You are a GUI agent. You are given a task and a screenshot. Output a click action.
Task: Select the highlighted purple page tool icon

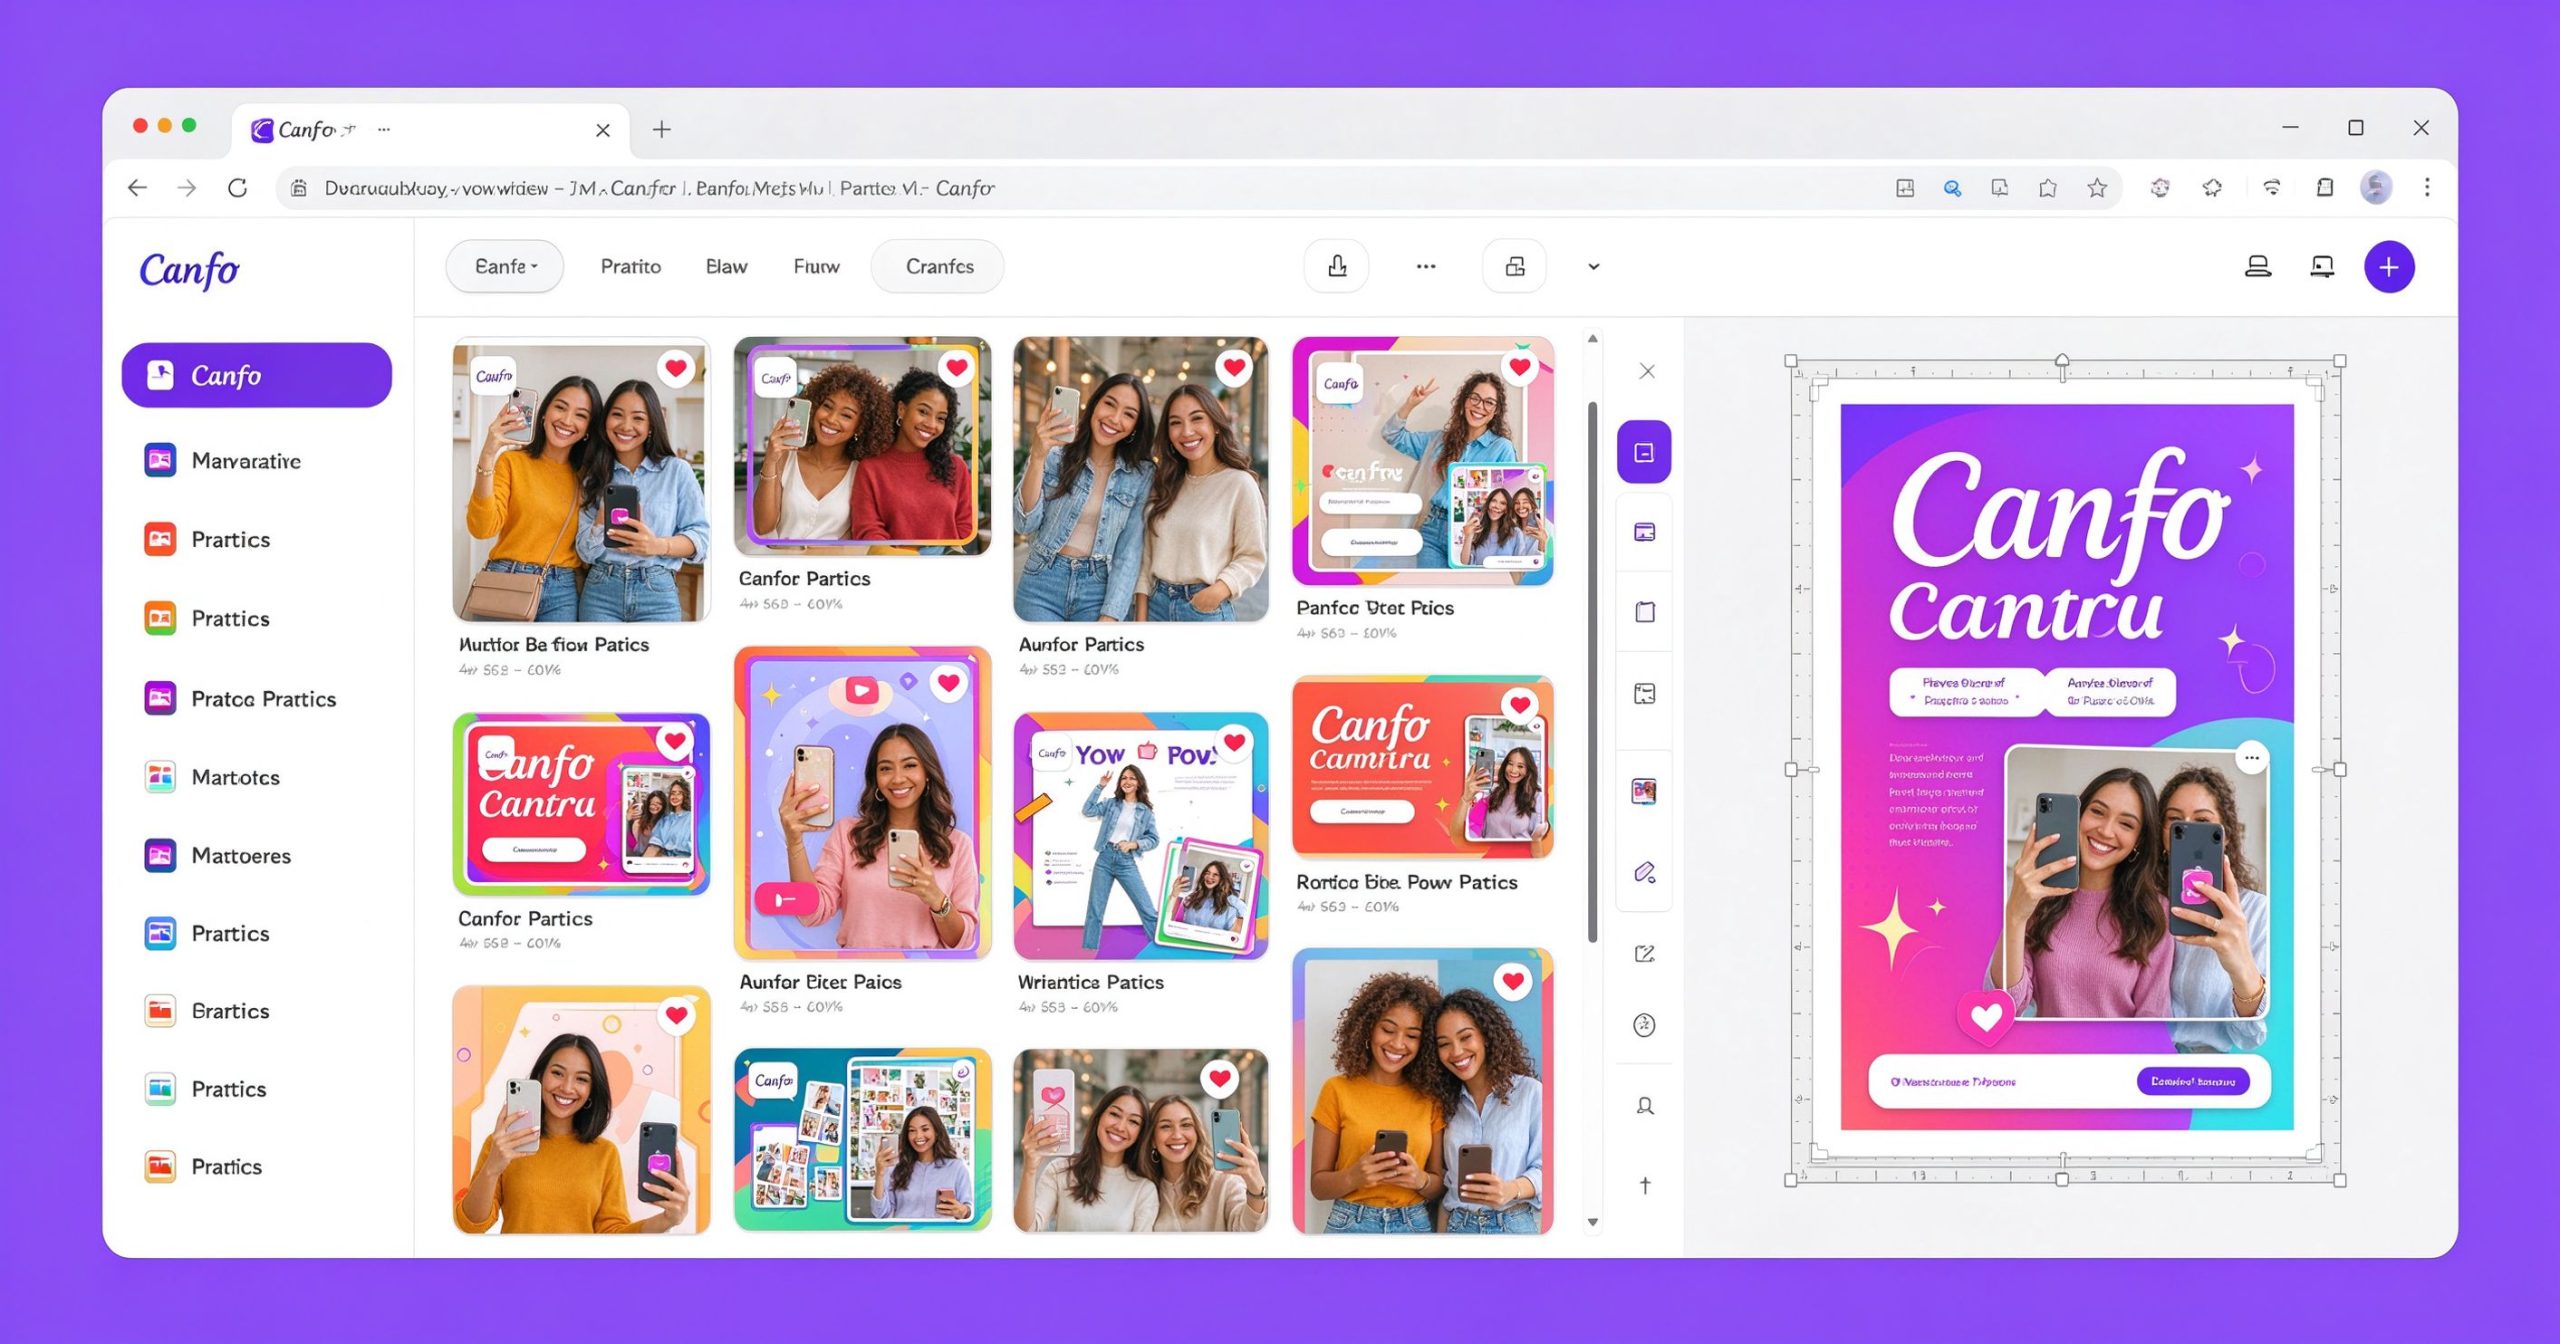click(1644, 452)
